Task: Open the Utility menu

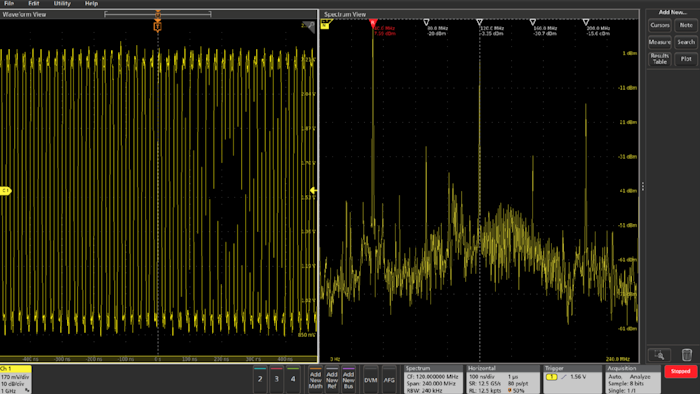Action: pyautogui.click(x=62, y=4)
